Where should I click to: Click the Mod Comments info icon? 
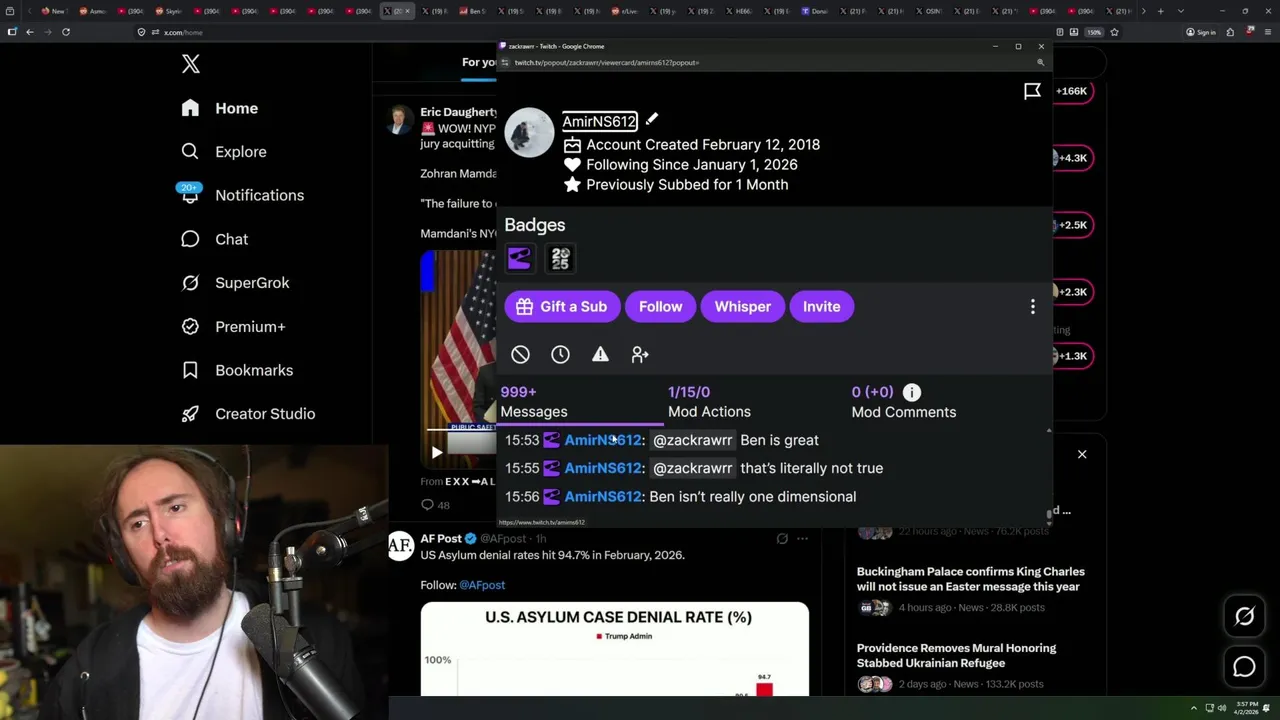(x=912, y=393)
